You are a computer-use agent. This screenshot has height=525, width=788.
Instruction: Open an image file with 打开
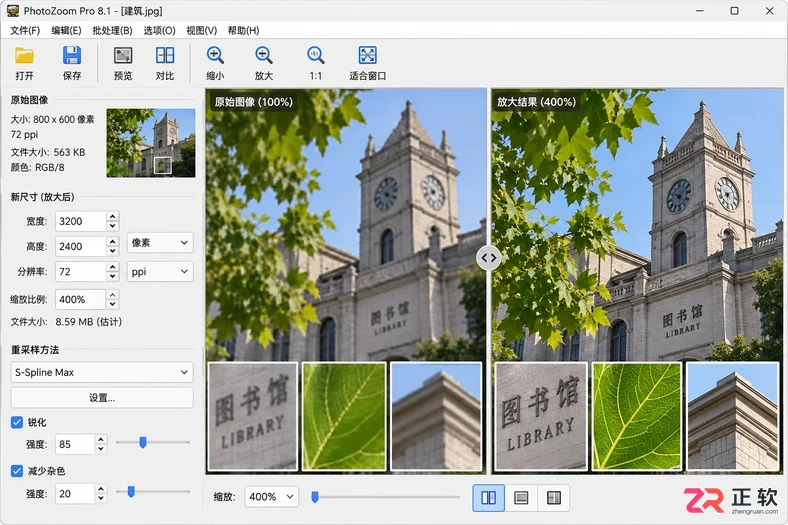(24, 63)
